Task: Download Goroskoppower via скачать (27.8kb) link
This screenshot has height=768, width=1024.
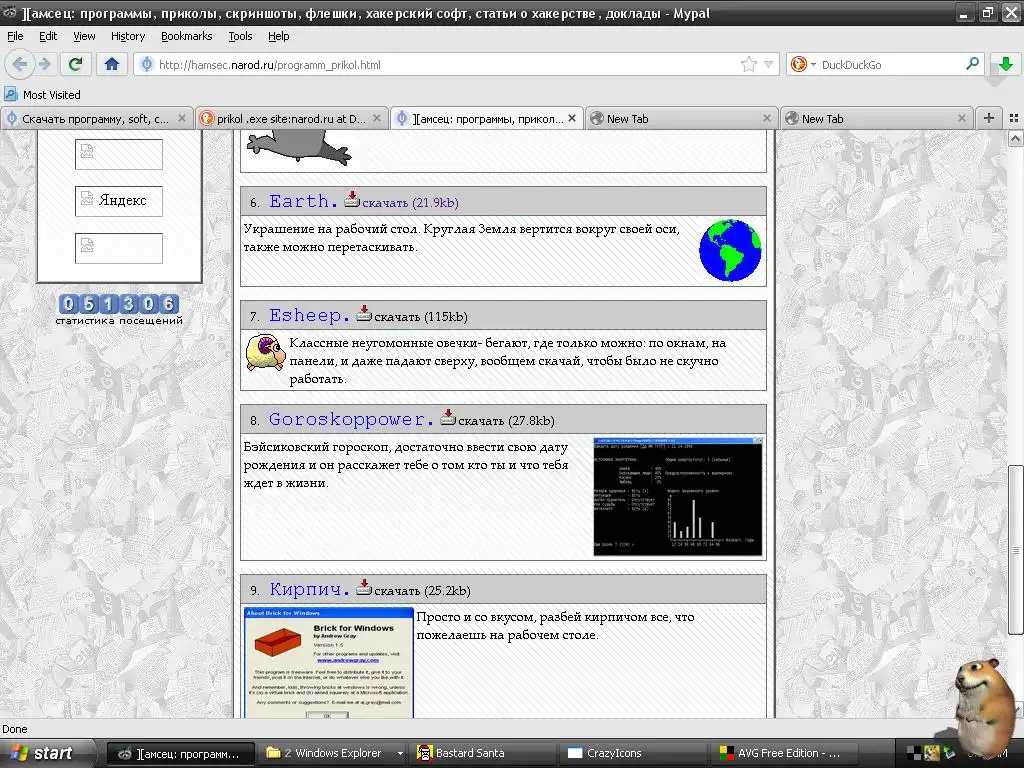Action: pyautogui.click(x=506, y=421)
